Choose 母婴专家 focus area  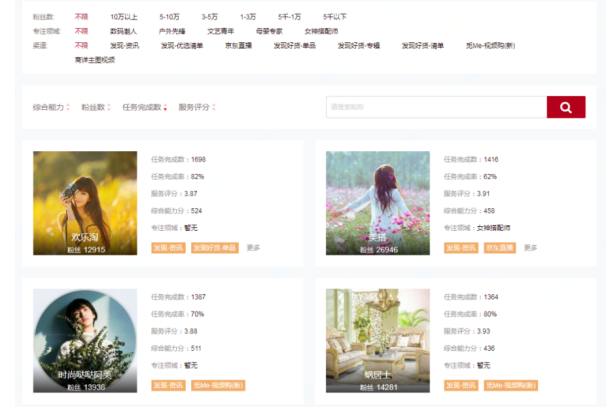click(x=269, y=31)
